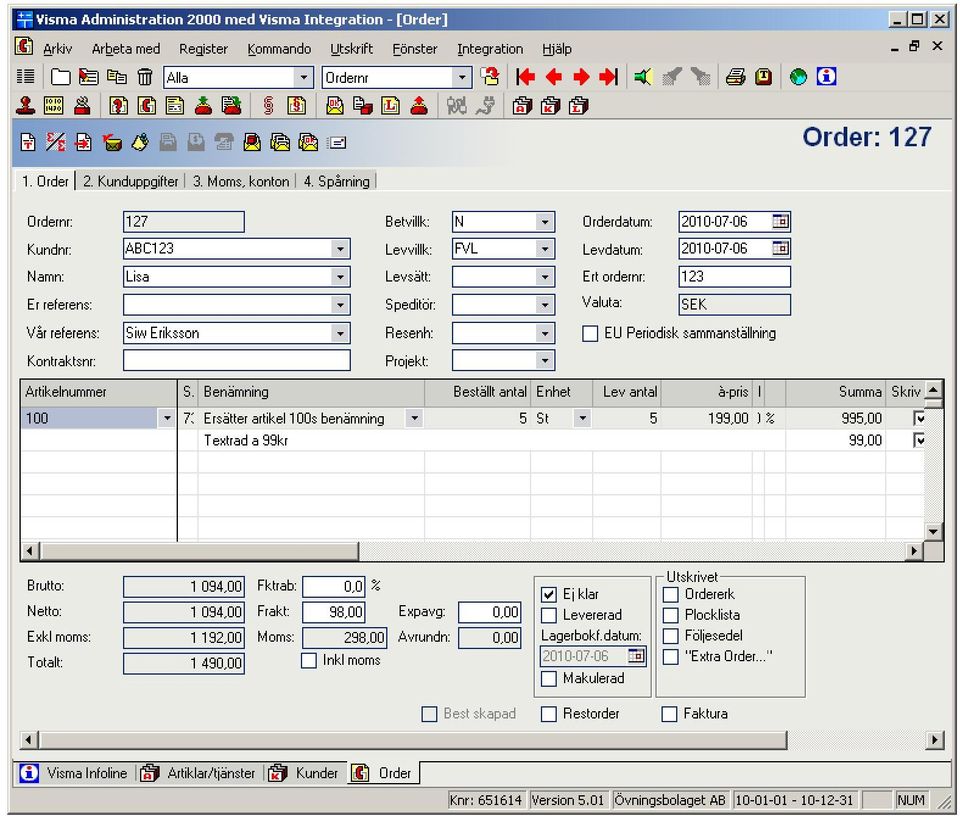Tick the Inkl moms checkbox
Image resolution: width=960 pixels, height=816 pixels.
(x=309, y=661)
